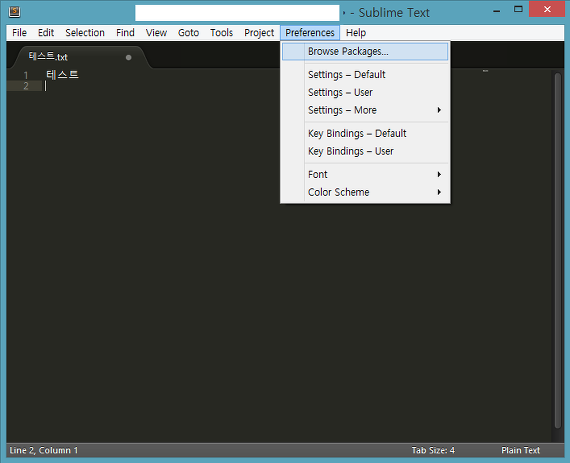Expand the Font submenu

click(x=365, y=174)
